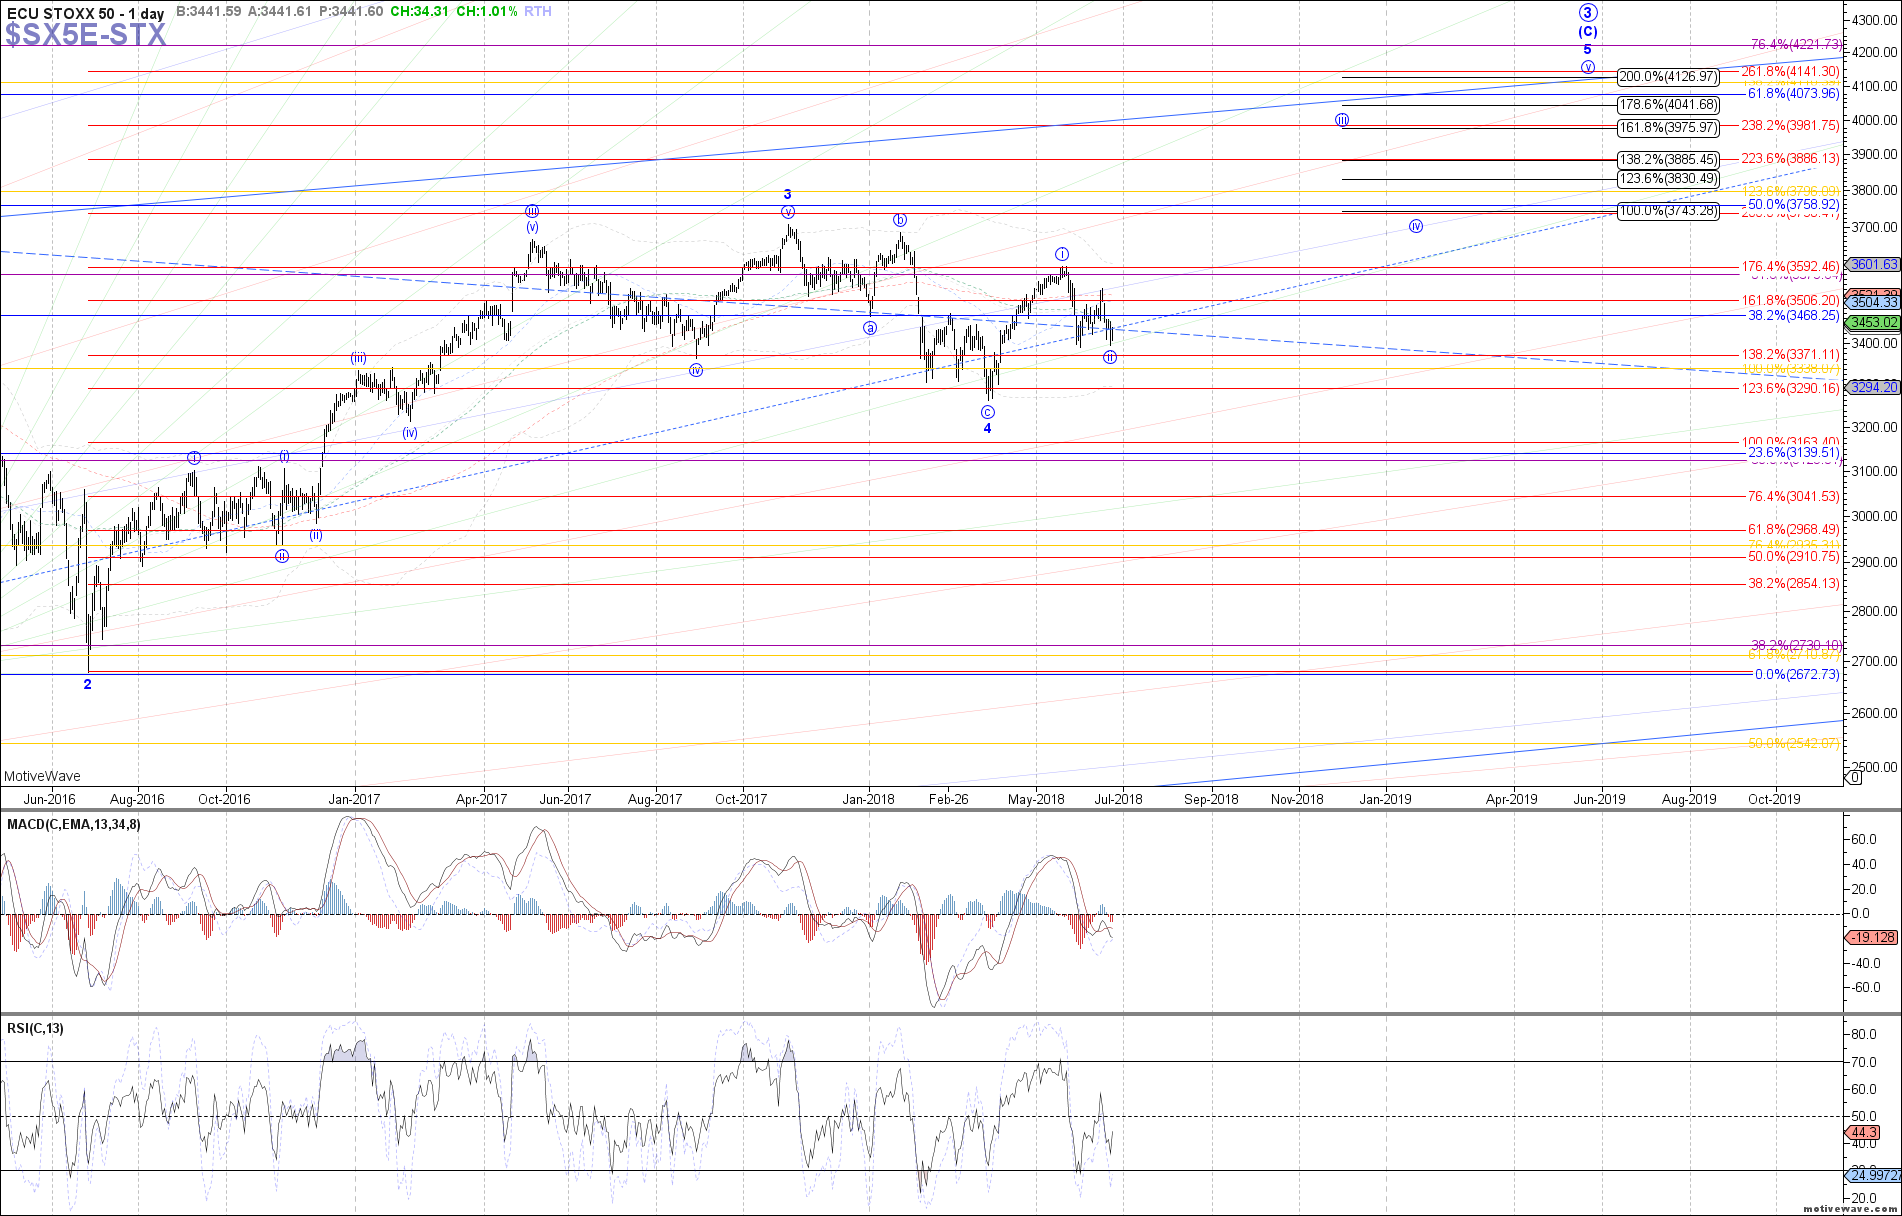Click the 138.2%(3371.11) Fibonacci label
This screenshot has width=1902, height=1216.
1790,355
